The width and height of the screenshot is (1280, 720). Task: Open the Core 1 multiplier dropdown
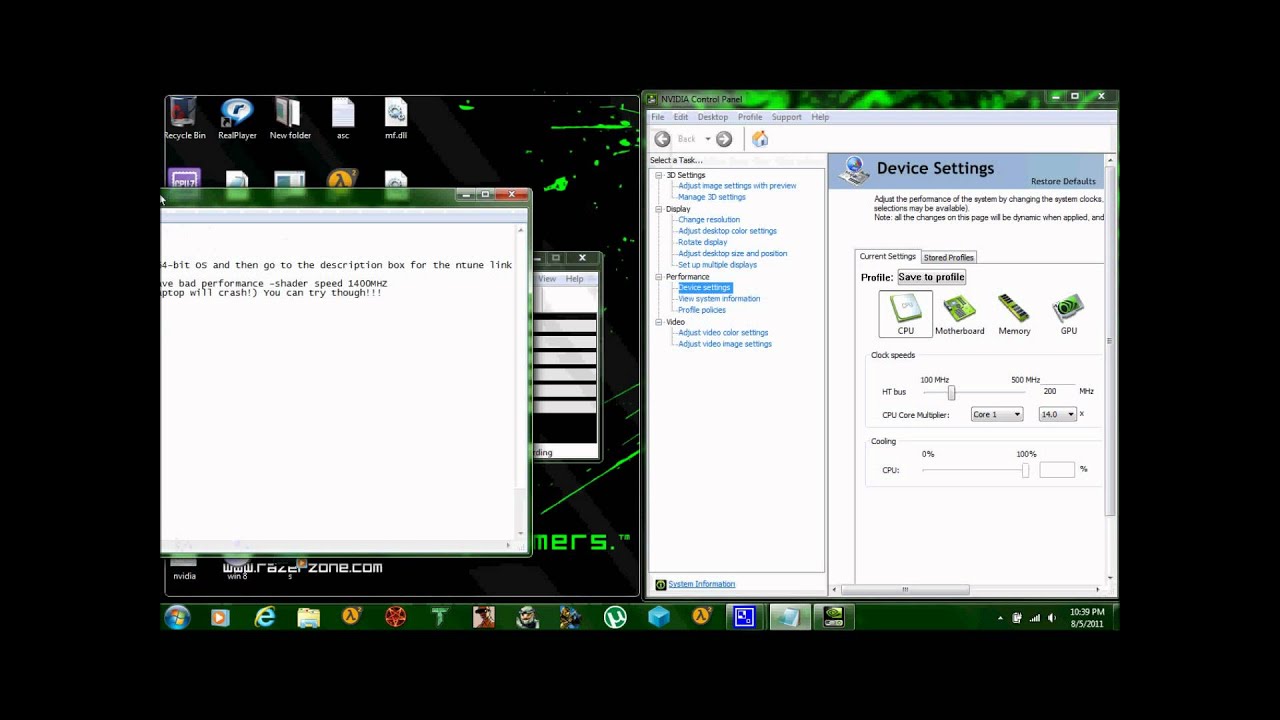pos(997,414)
